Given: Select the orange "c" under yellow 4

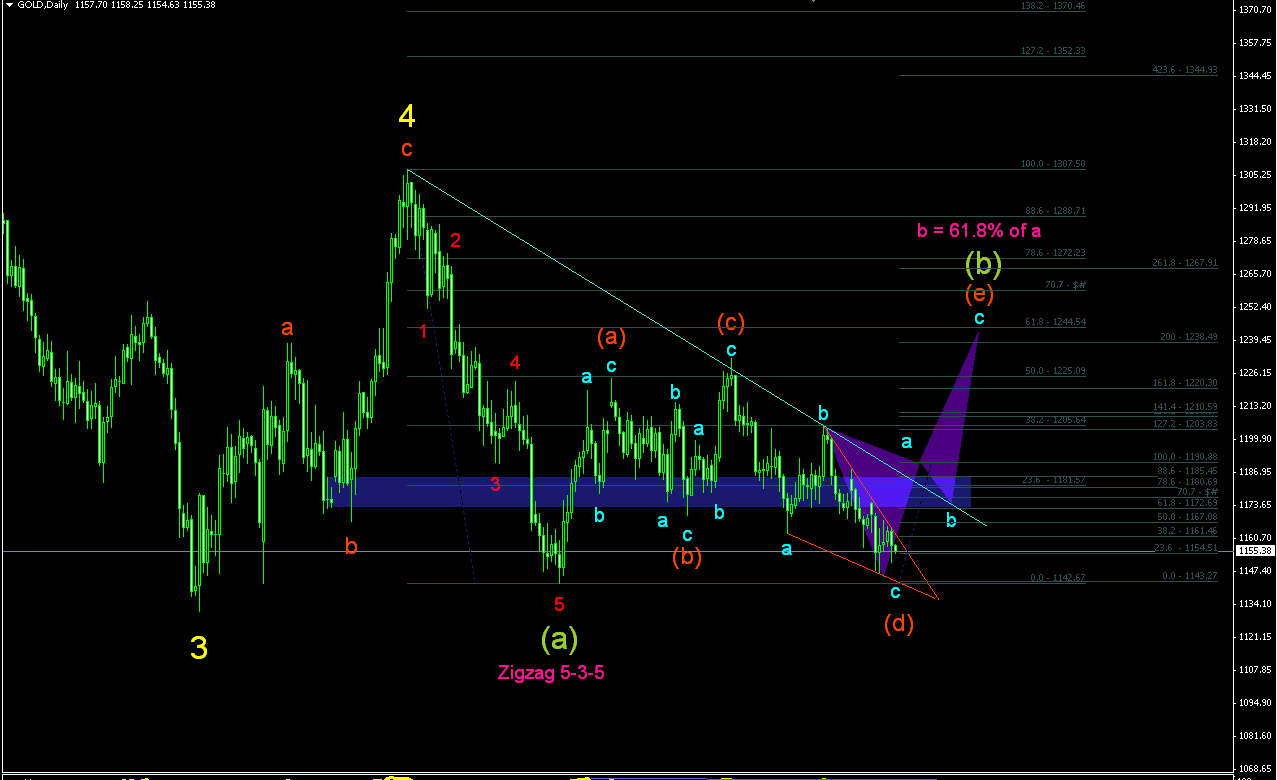Looking at the screenshot, I should [x=406, y=149].
